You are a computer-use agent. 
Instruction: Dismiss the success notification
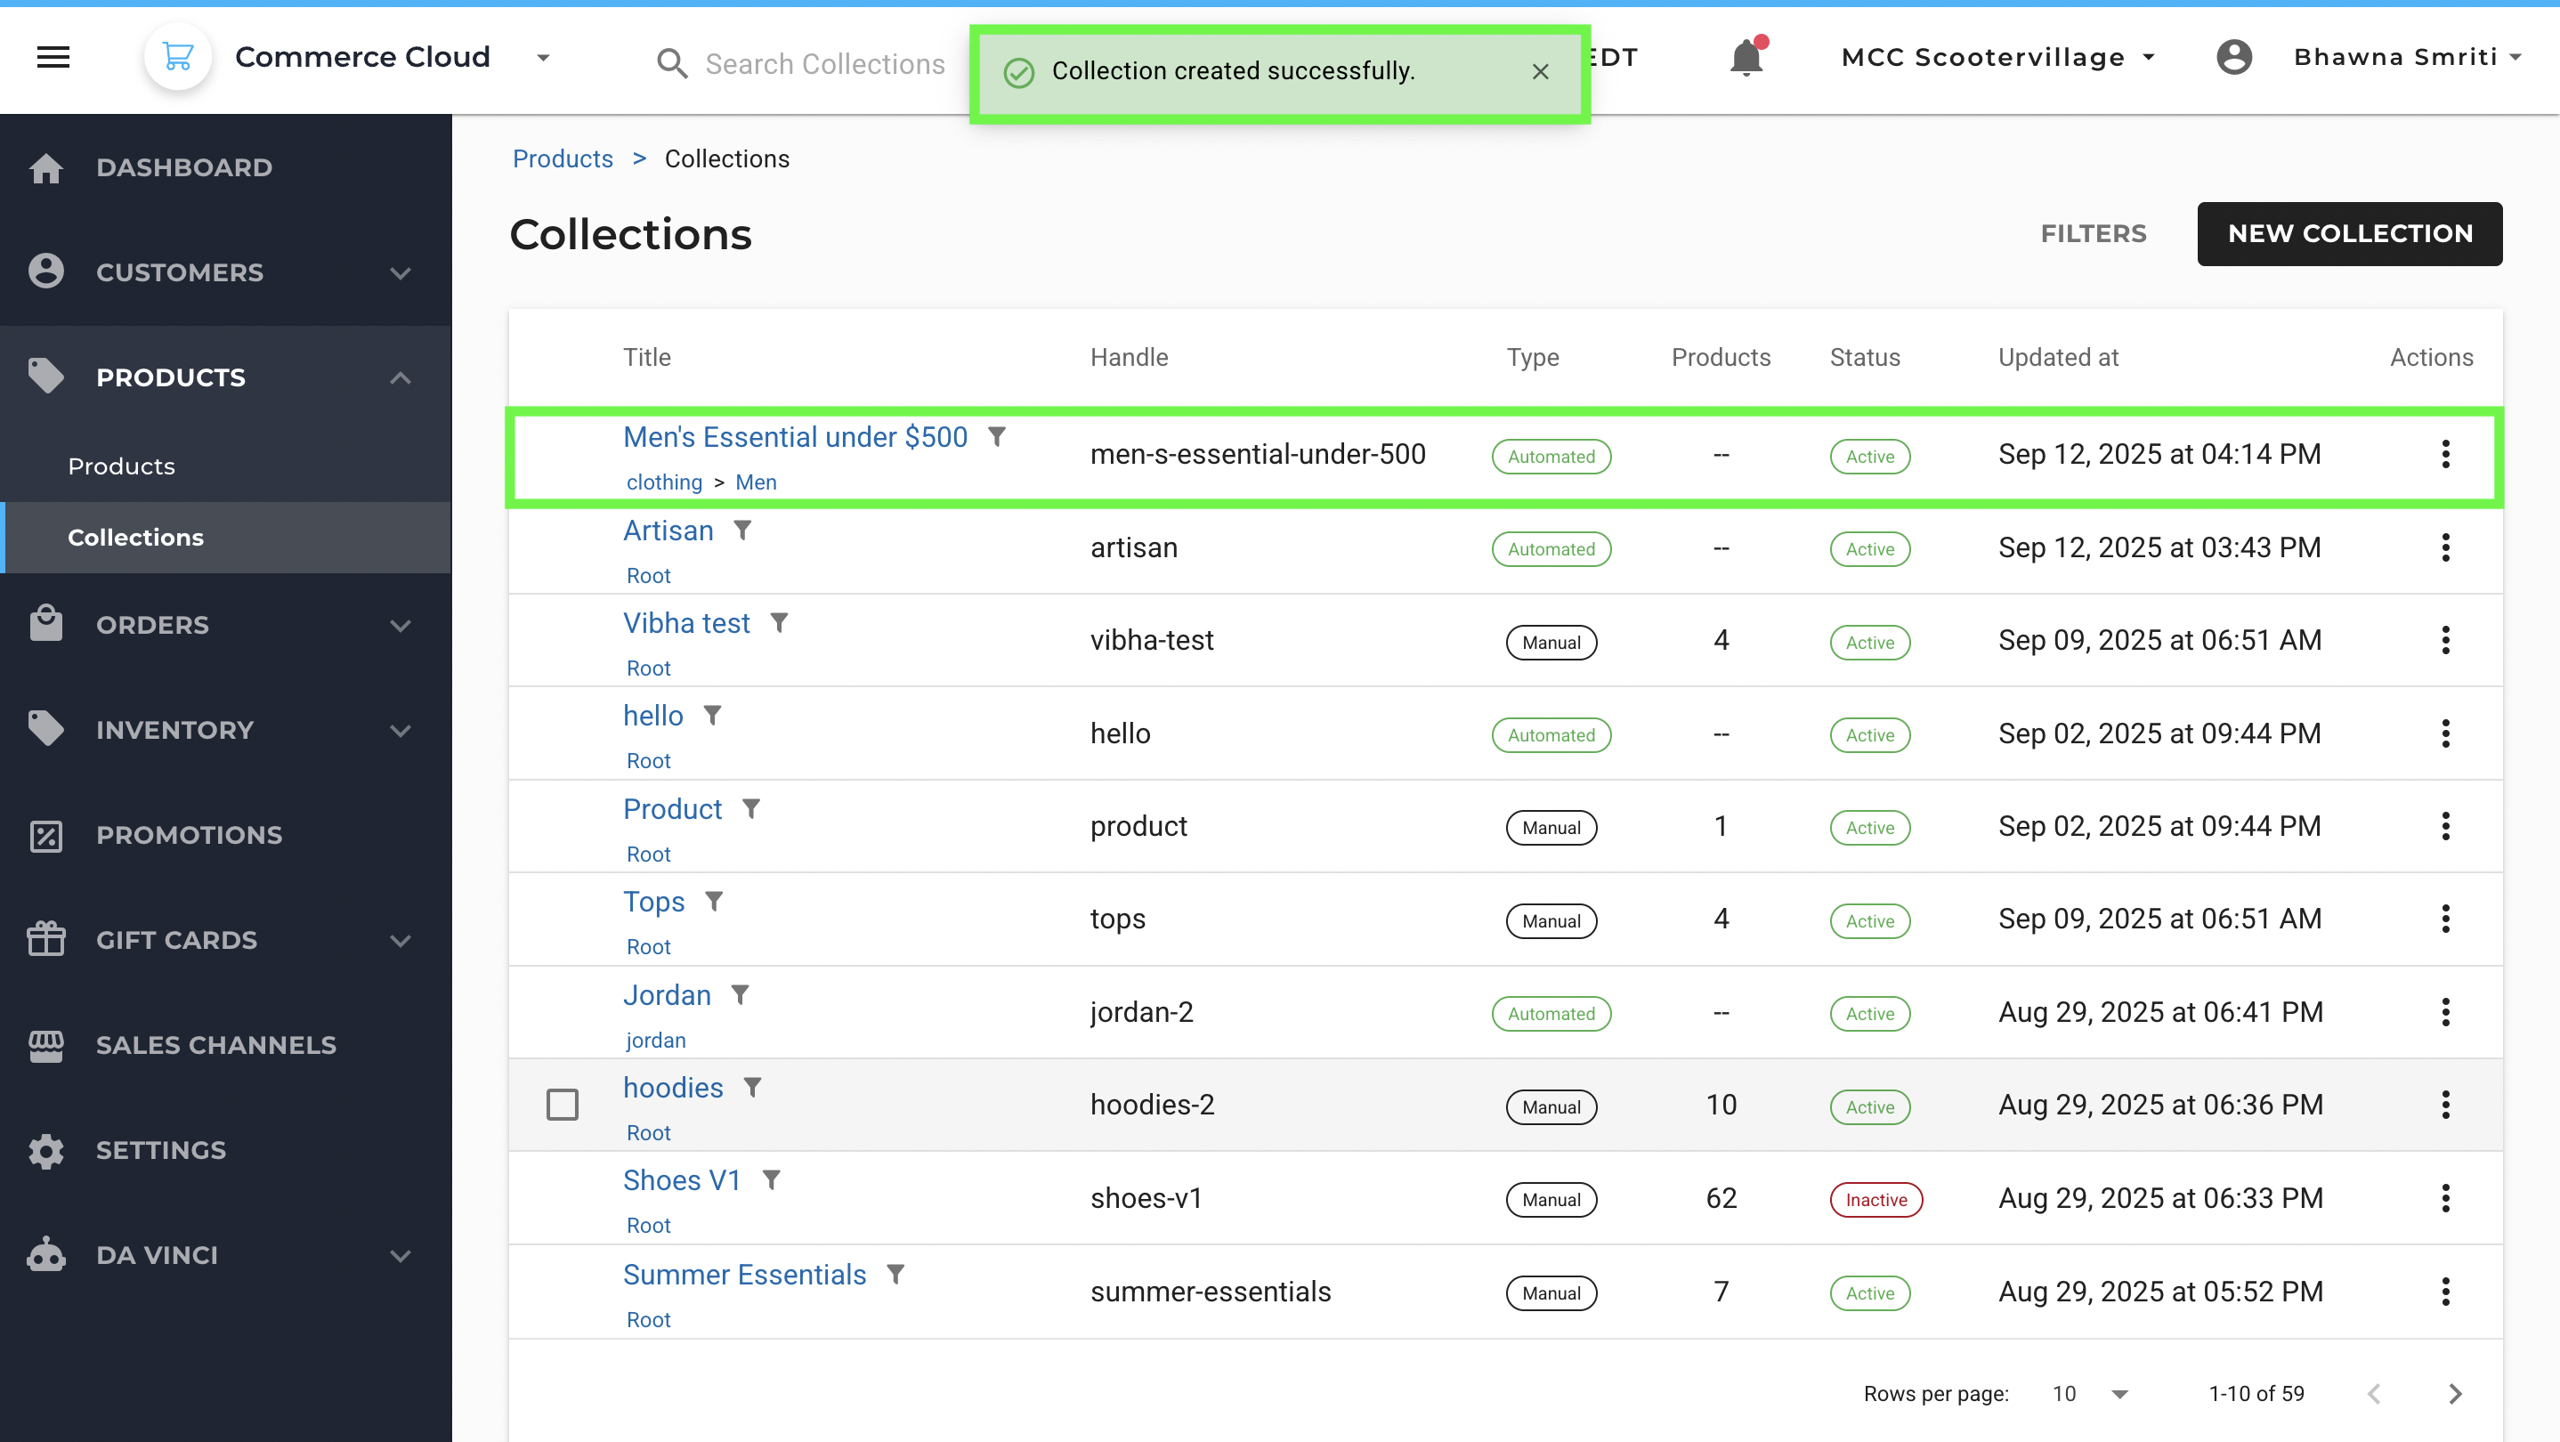1540,71
